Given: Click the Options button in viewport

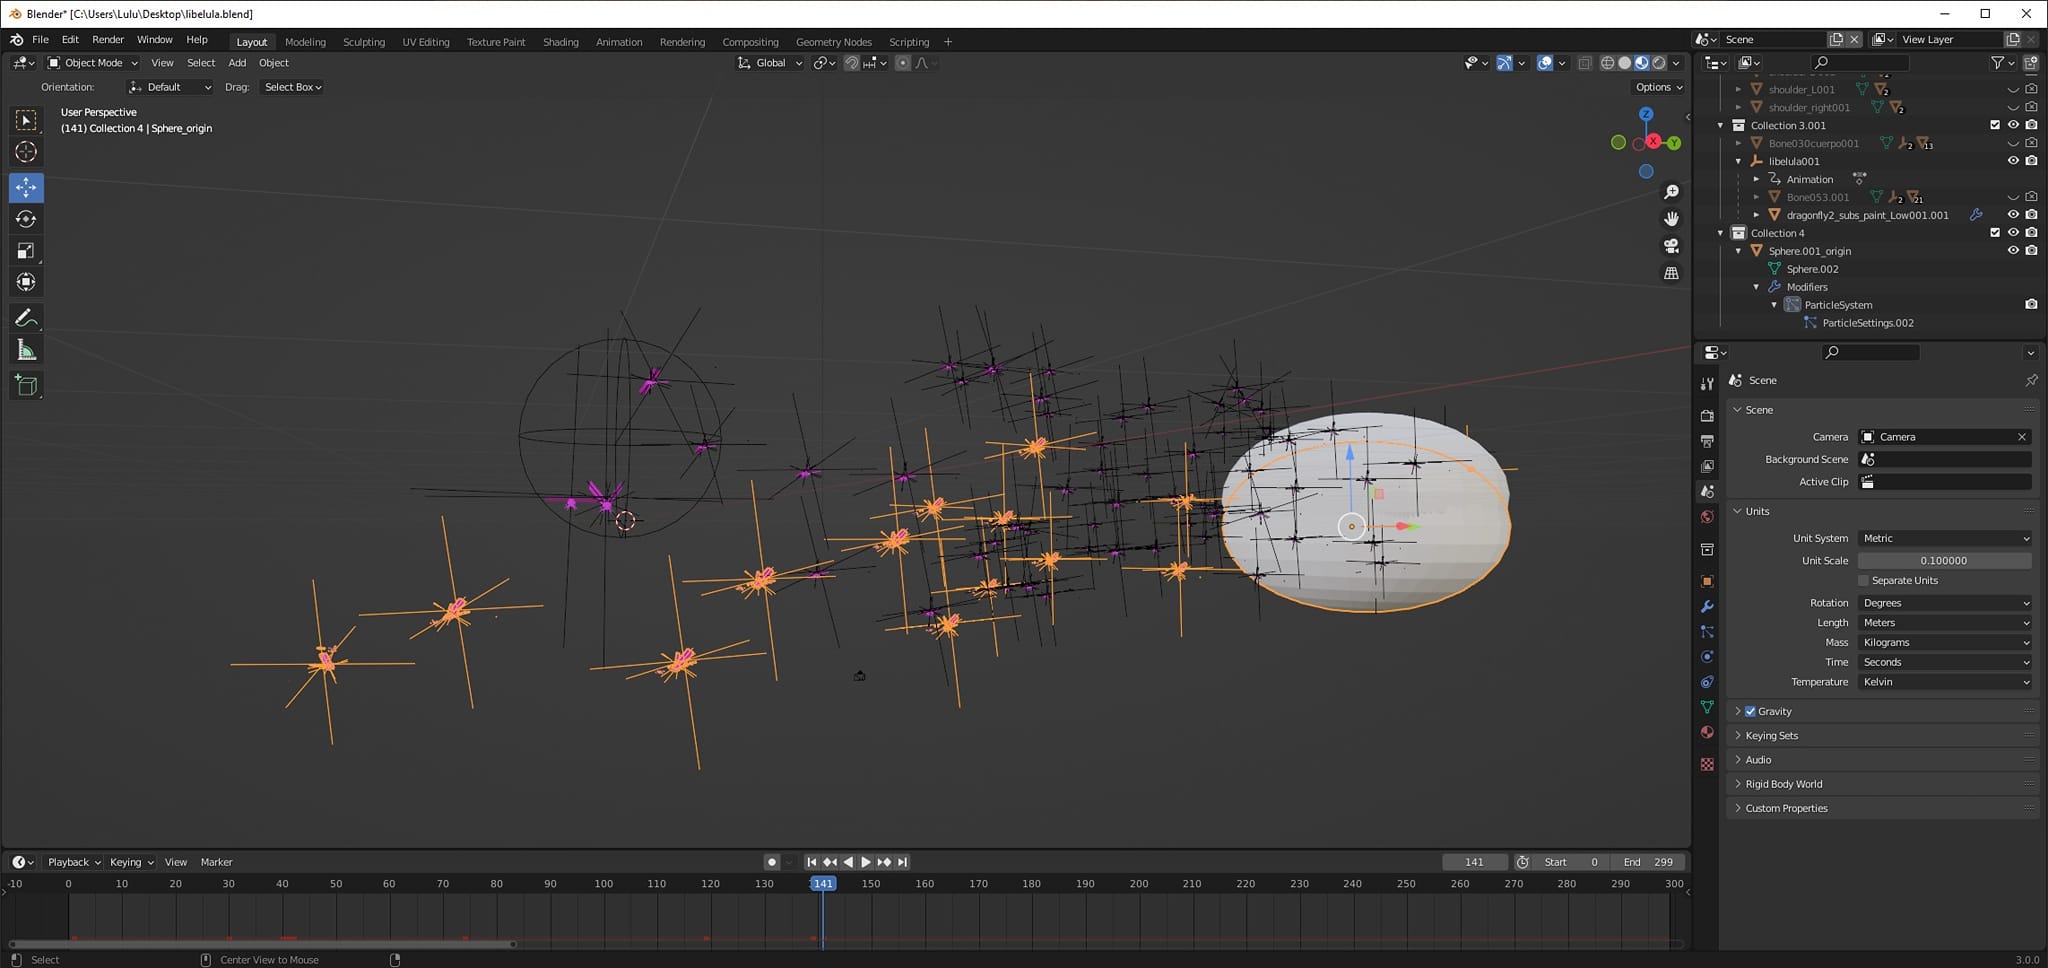Looking at the screenshot, I should point(1658,87).
